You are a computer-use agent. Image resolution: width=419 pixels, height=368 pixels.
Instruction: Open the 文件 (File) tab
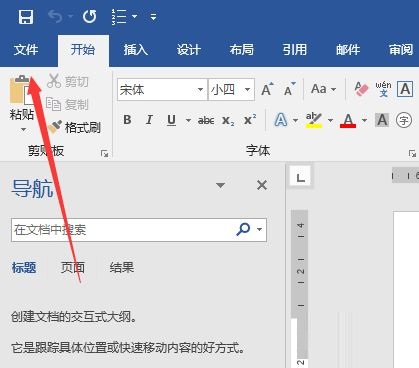tap(26, 50)
